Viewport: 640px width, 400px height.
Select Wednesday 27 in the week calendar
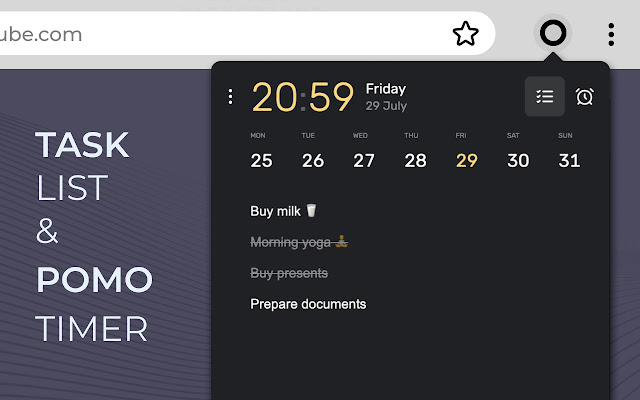[x=364, y=152]
